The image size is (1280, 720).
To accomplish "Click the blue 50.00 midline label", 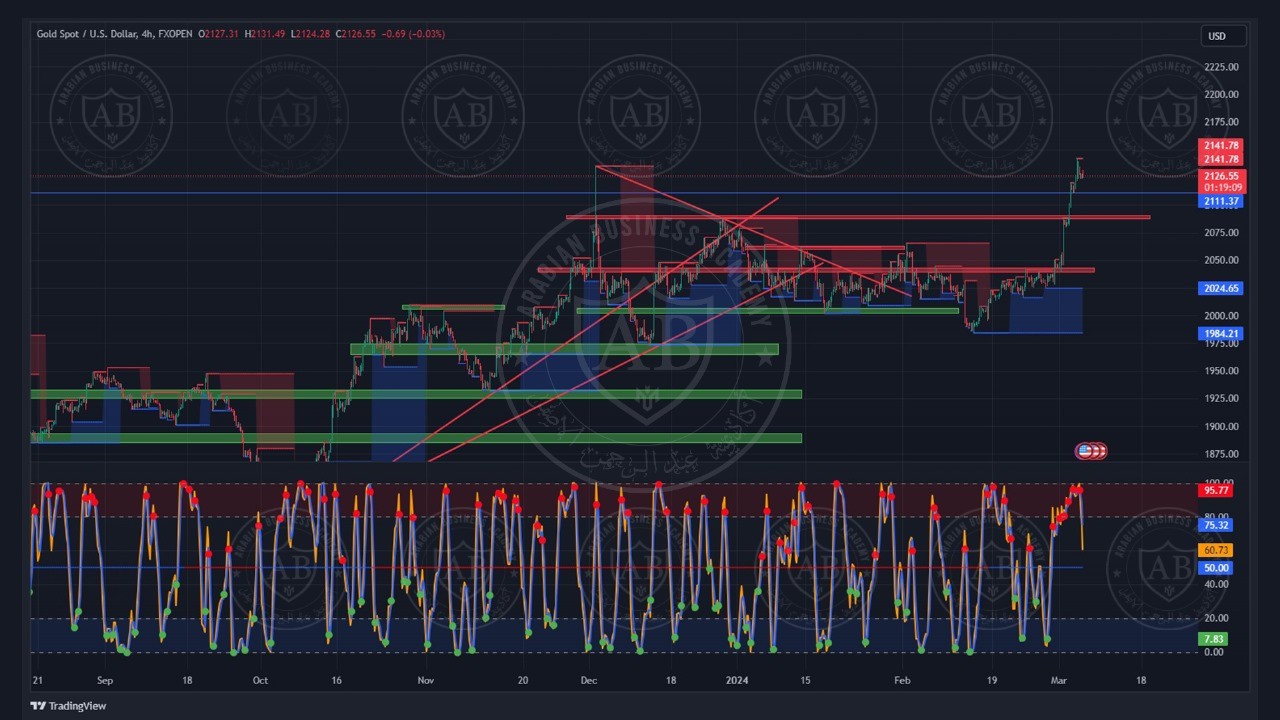I will tap(1216, 568).
